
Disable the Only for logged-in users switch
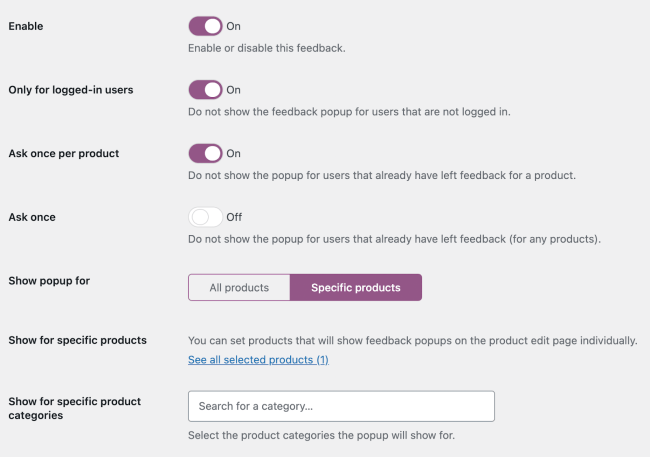pos(205,90)
